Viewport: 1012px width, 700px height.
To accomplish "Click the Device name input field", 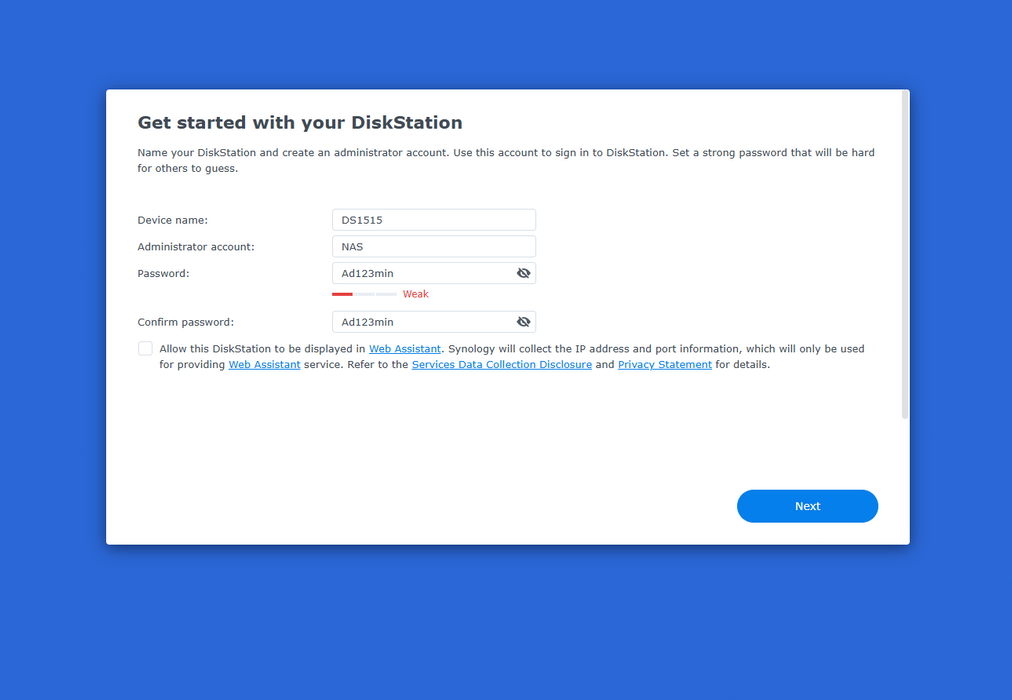I will tap(434, 220).
